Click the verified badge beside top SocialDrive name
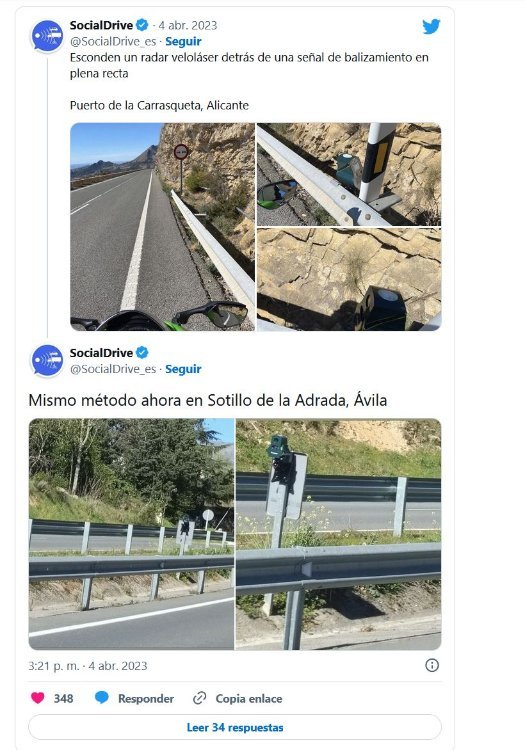 click(142, 25)
